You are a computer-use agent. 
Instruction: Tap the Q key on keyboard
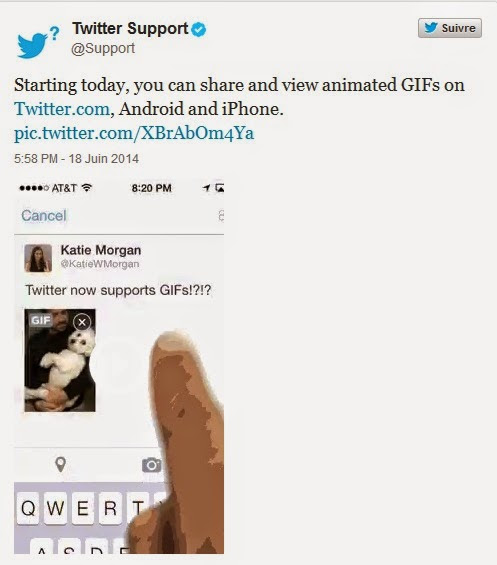[x=28, y=508]
